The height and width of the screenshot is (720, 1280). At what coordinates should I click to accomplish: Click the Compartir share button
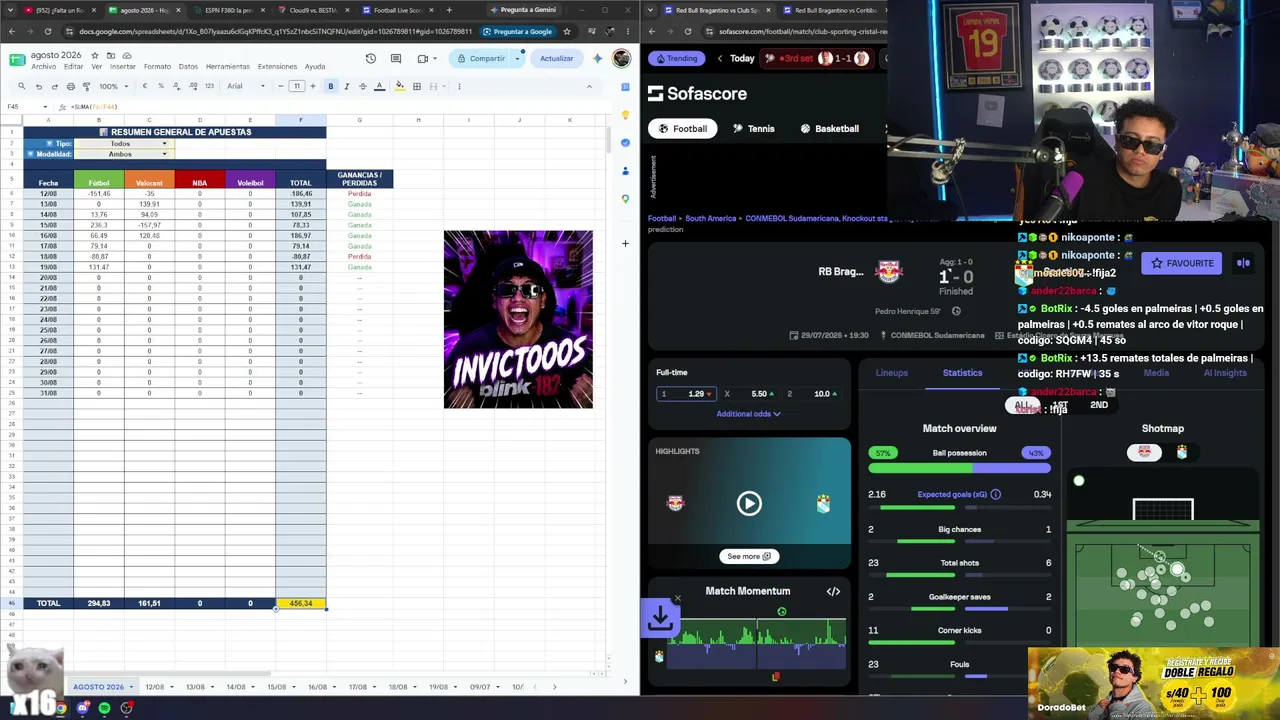481,58
